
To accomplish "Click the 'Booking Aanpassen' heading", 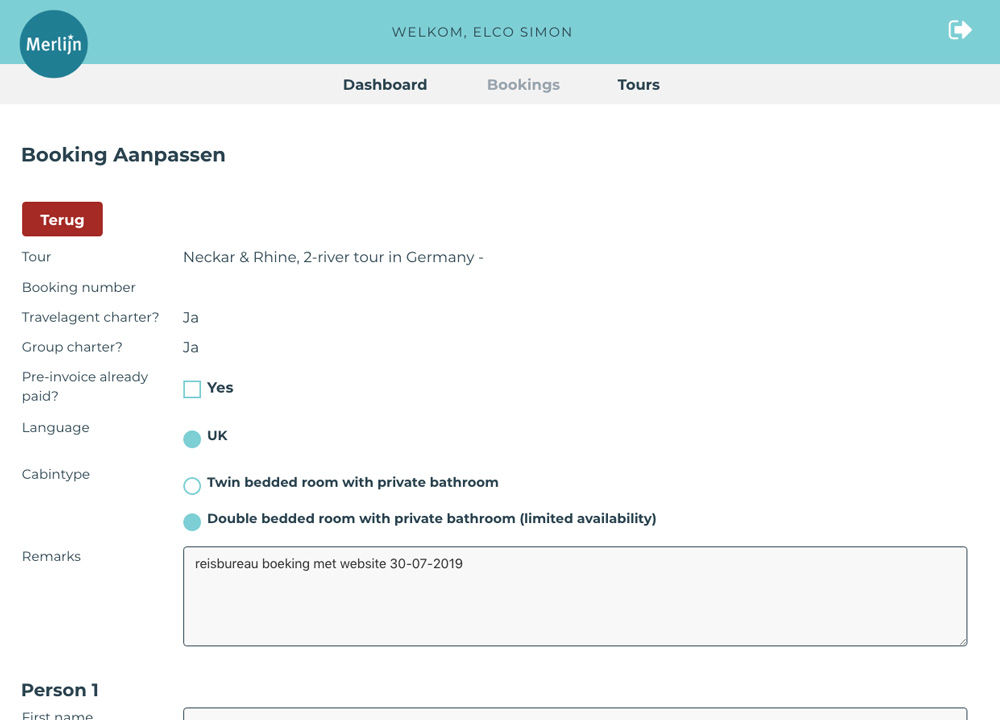I will coord(123,155).
